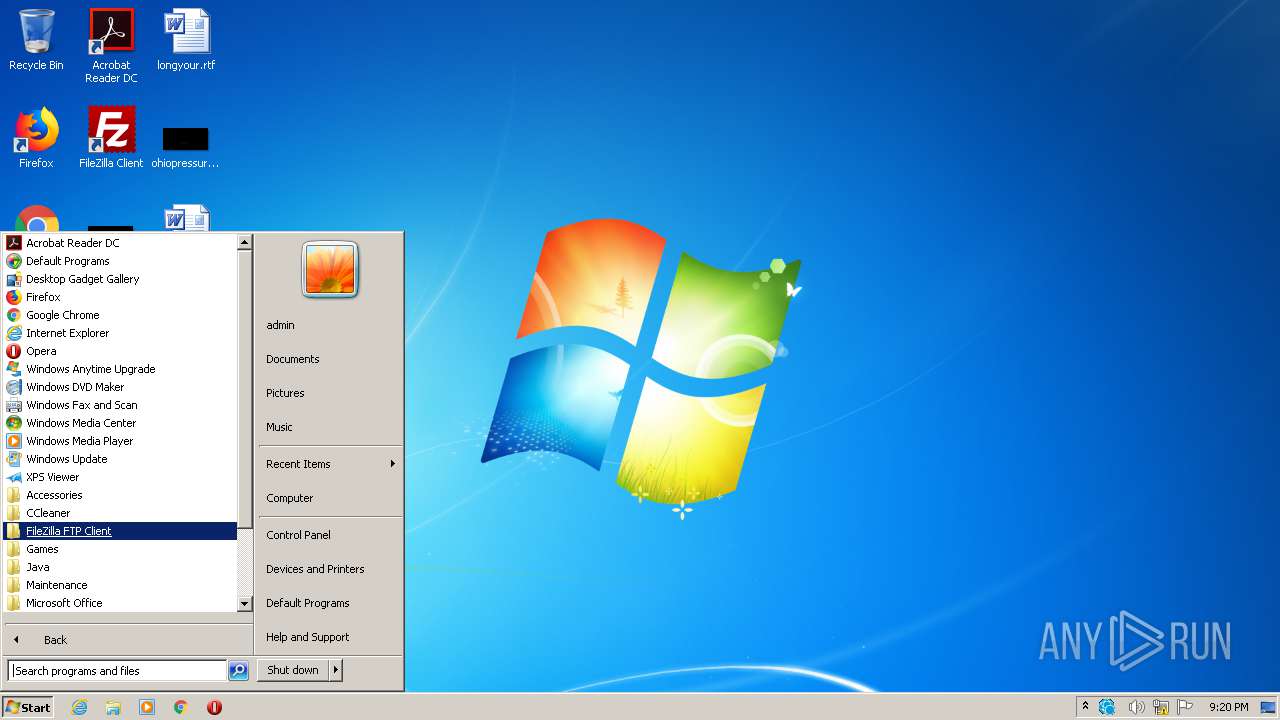Open Documents from the Start menu
The image size is (1280, 720).
(x=330, y=359)
